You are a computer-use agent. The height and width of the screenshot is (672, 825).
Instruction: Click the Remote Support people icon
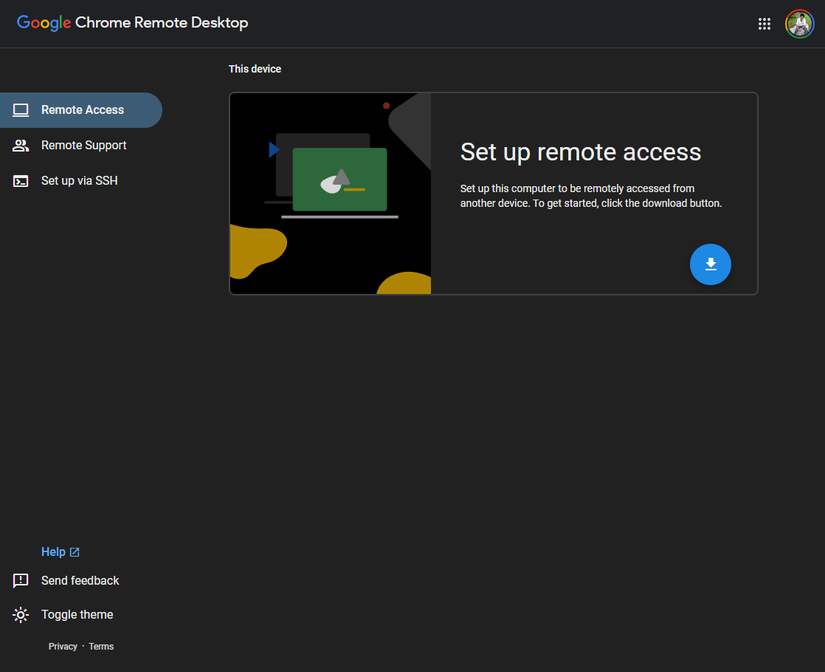(20, 145)
